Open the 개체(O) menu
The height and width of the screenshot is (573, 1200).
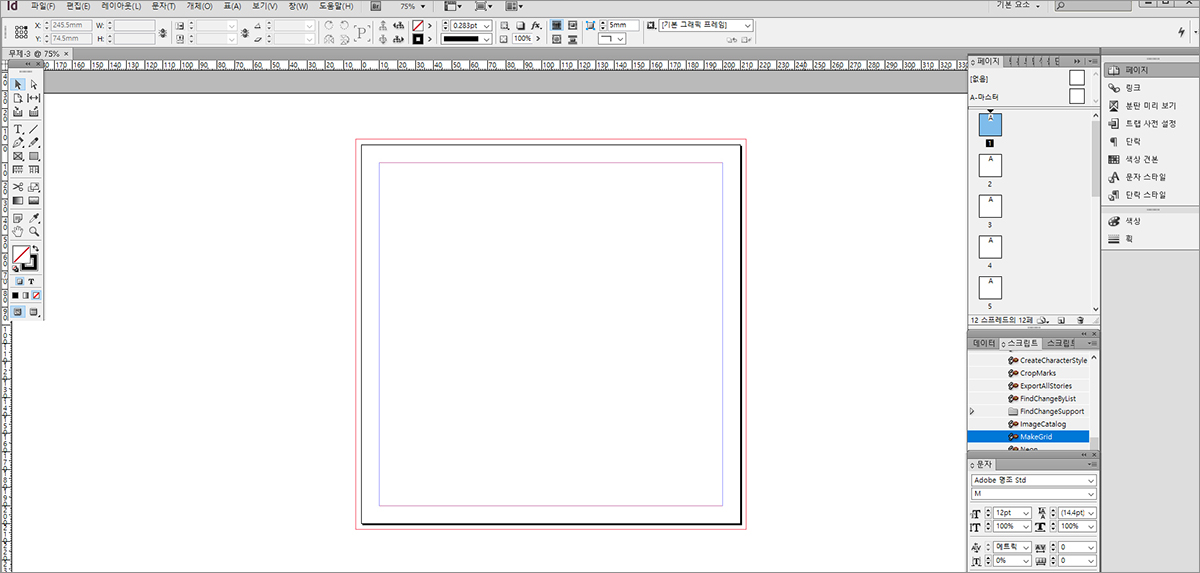[199, 6]
